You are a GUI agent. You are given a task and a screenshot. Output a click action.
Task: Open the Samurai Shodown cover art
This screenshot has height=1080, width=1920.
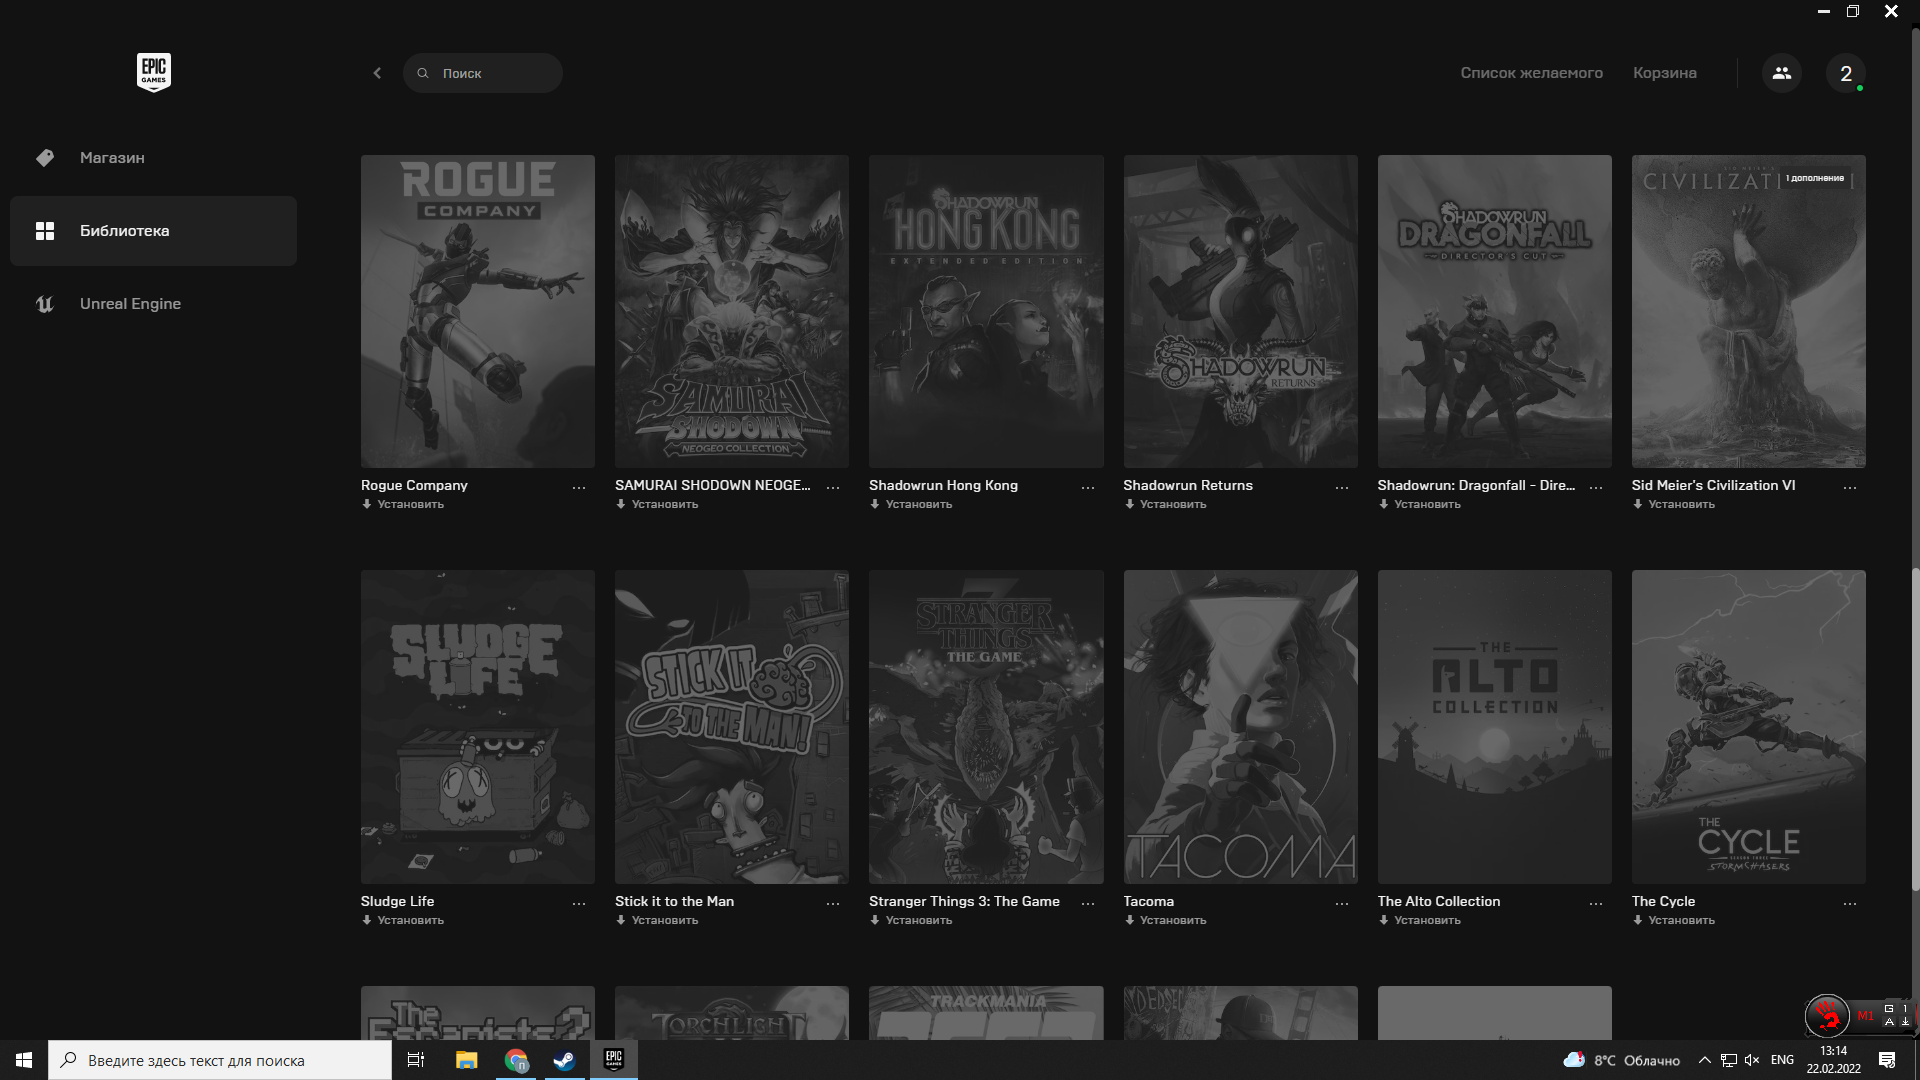(732, 311)
